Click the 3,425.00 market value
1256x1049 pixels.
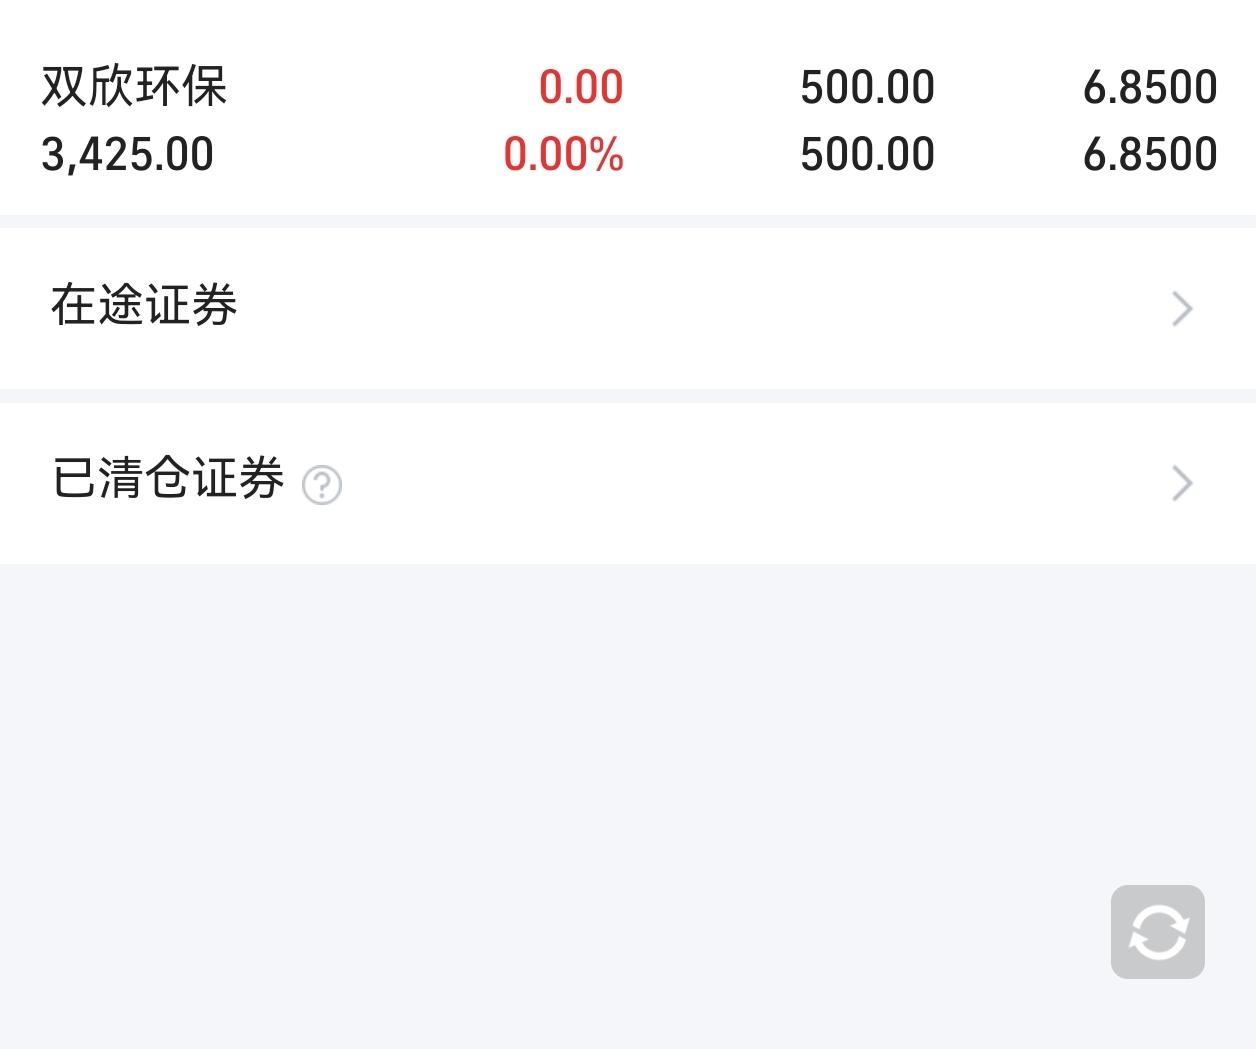tap(127, 154)
